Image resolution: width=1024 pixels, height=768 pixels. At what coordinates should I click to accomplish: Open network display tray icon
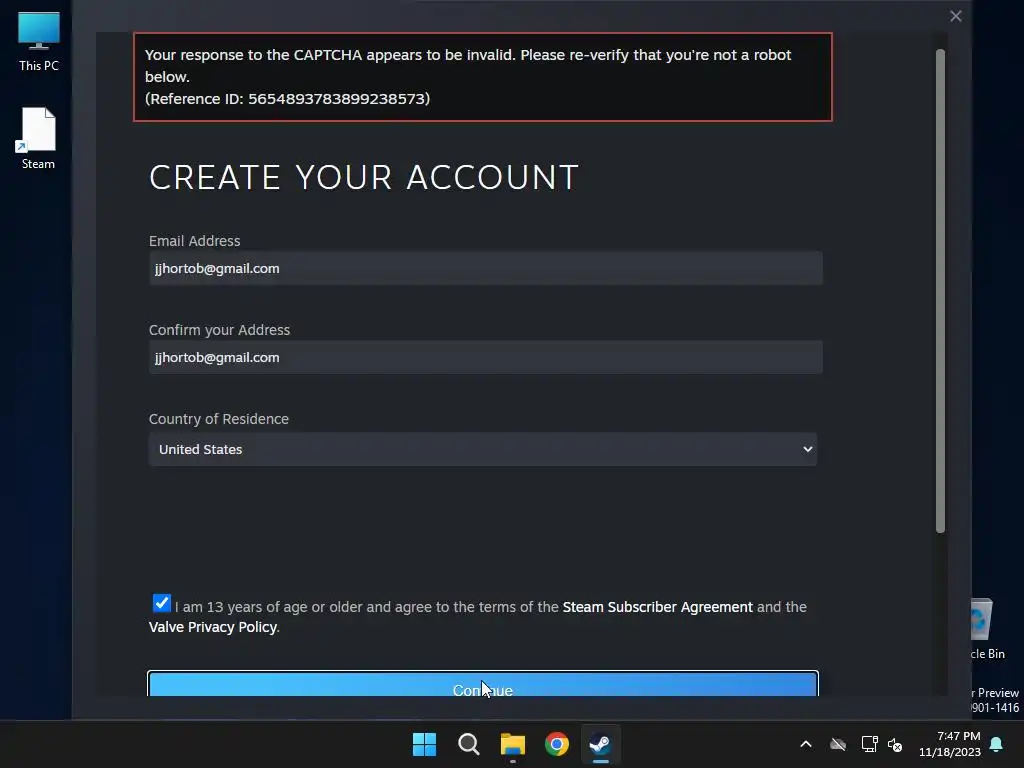(869, 744)
